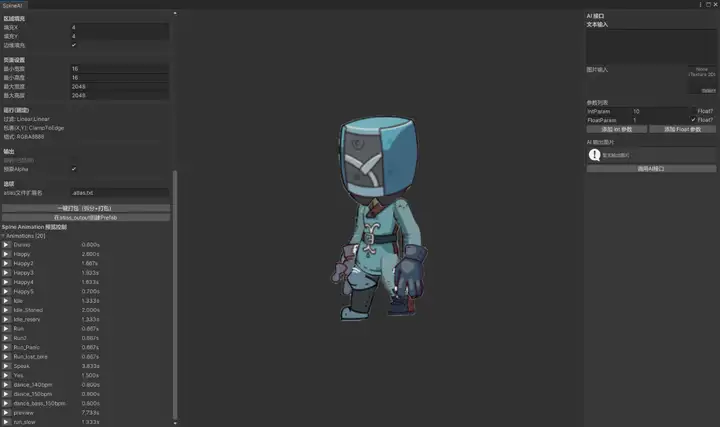Click the AI text input area

(651, 47)
